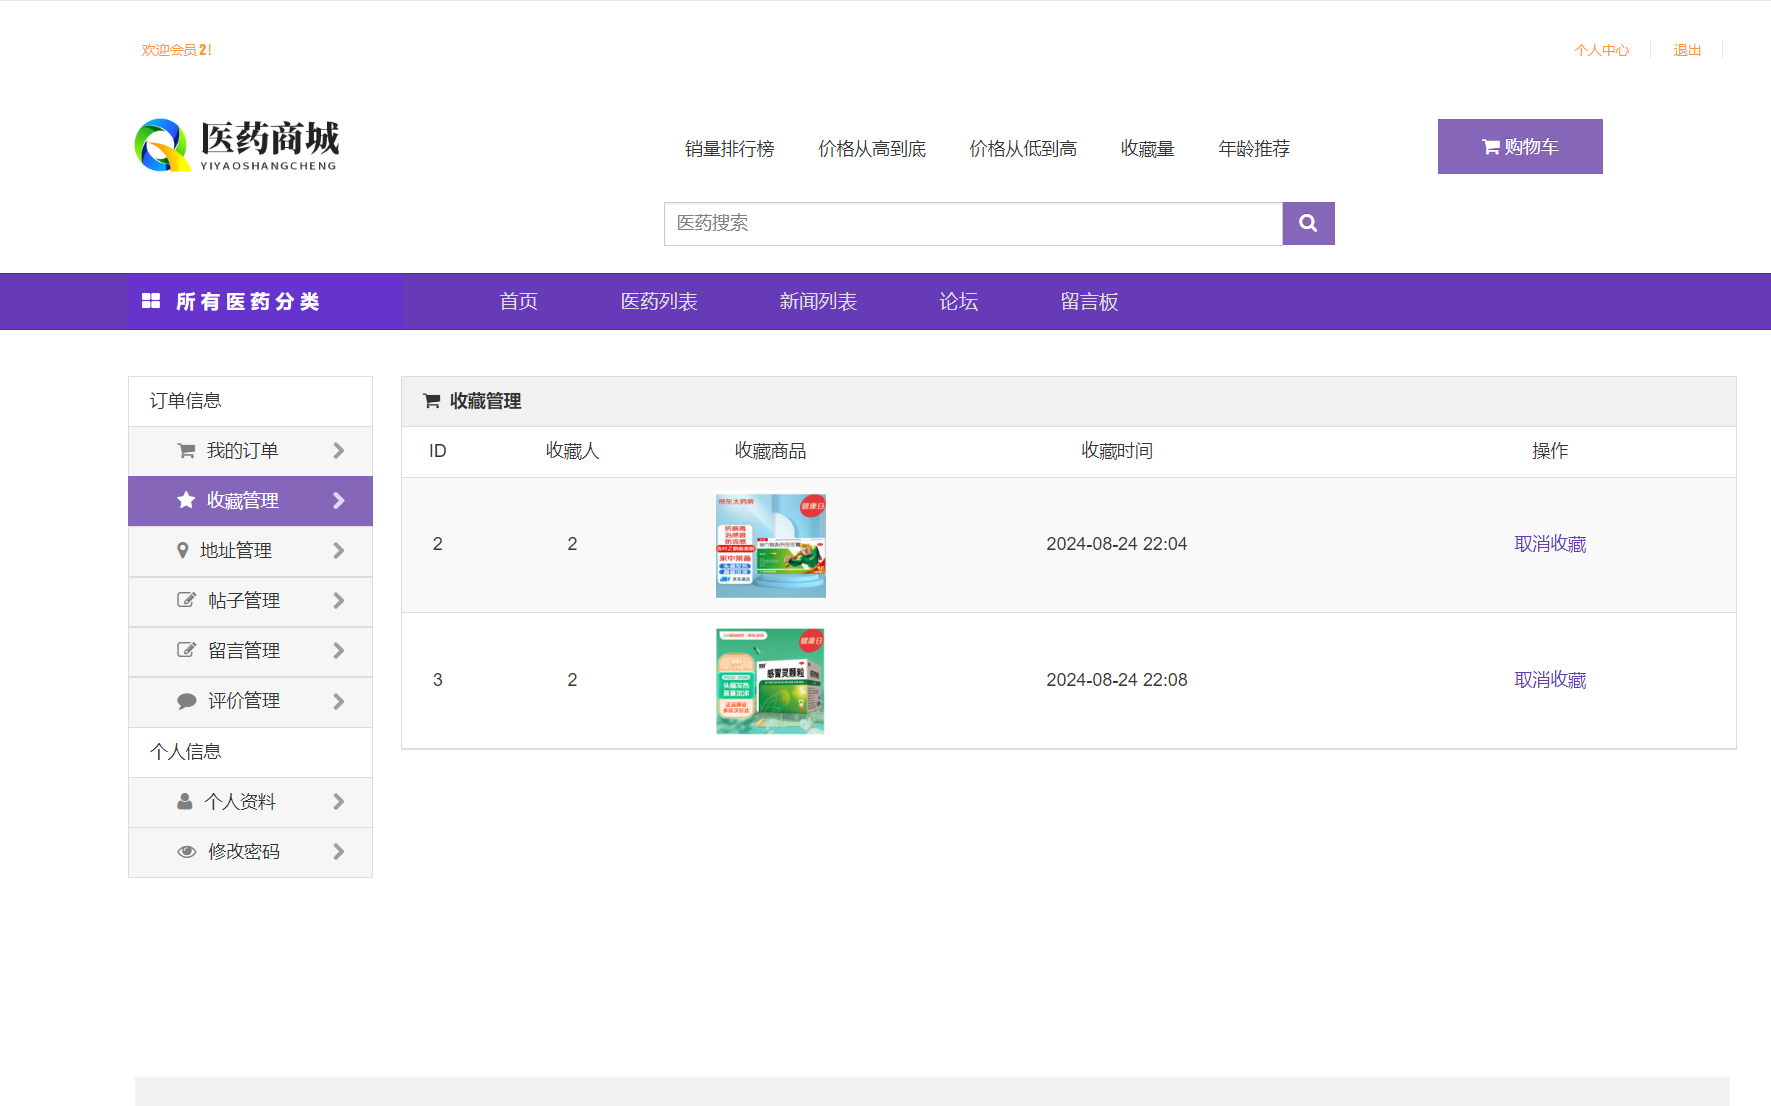Select the 修改密码 sidebar label
The height and width of the screenshot is (1106, 1771).
[244, 852]
